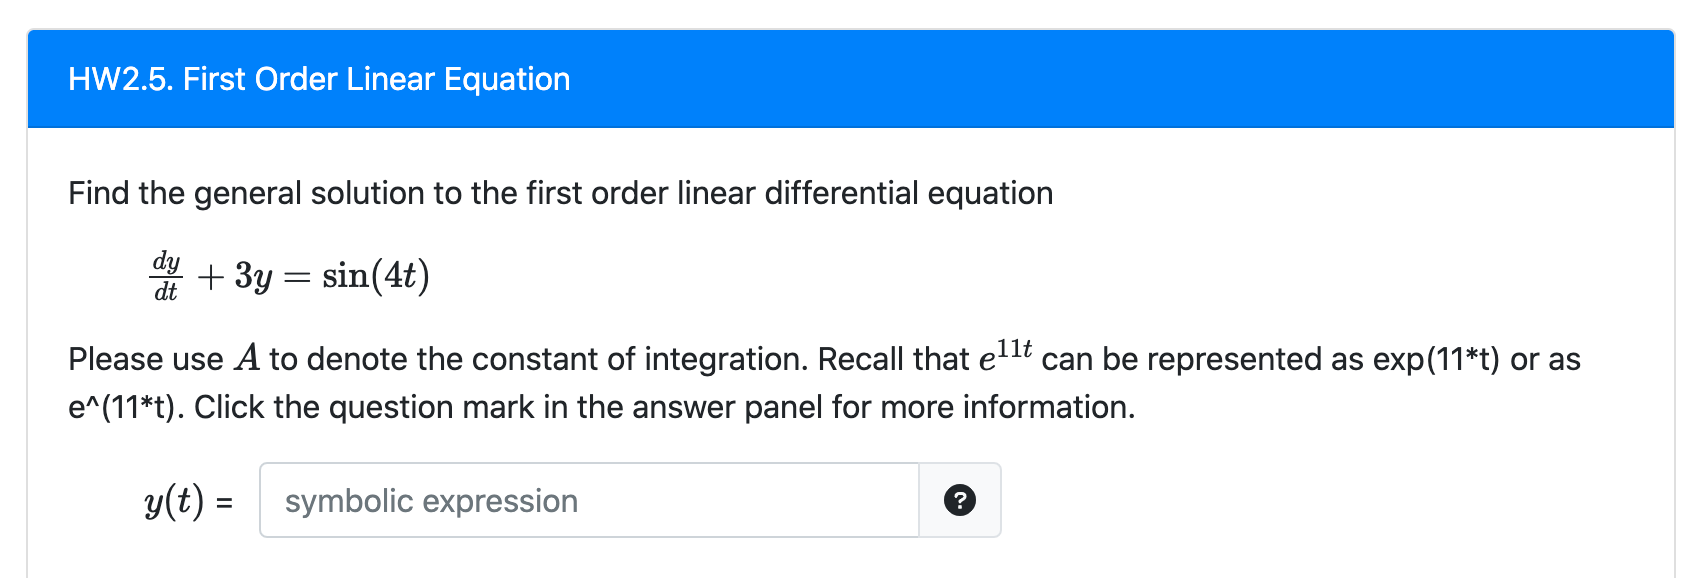Image resolution: width=1703 pixels, height=578 pixels.
Task: Click the HW2.5 First Order Linear Equation title
Action: coord(319,79)
